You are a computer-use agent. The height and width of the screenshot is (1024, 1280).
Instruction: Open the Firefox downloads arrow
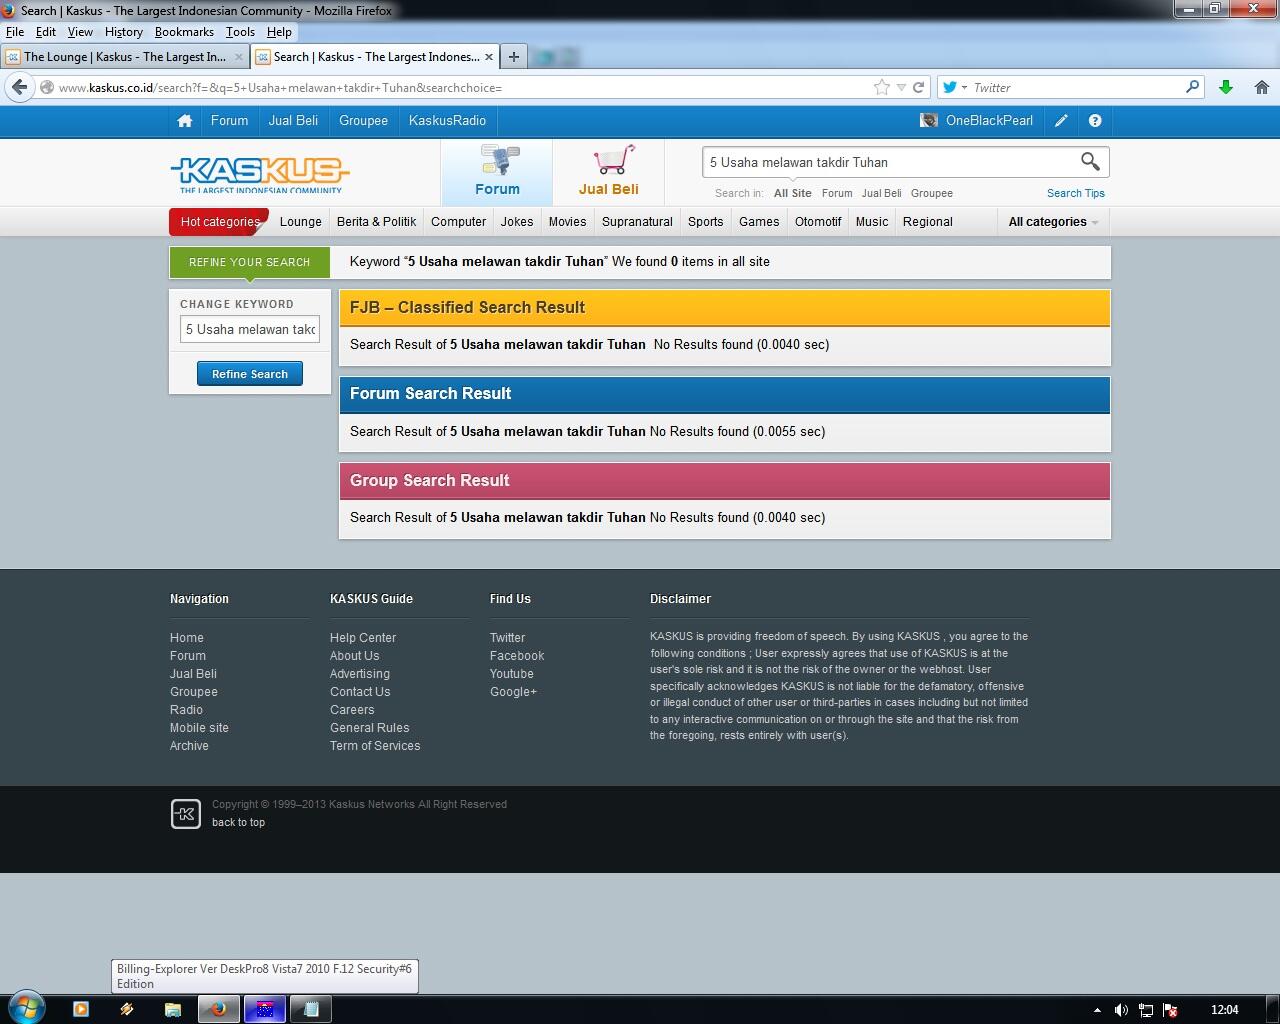point(1226,87)
